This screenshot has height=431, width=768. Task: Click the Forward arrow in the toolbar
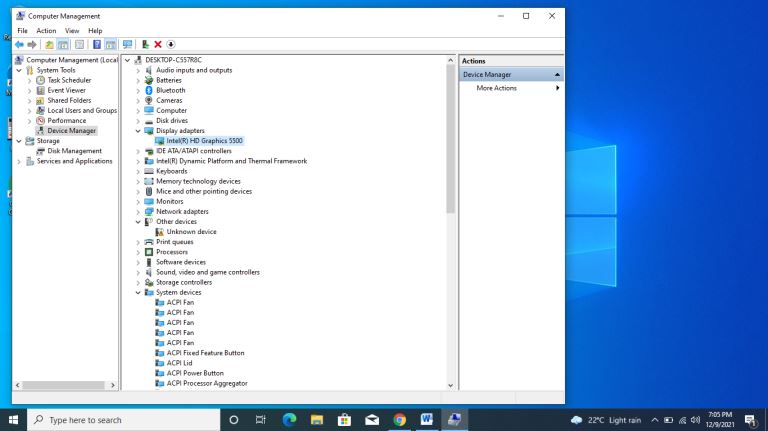coord(32,45)
